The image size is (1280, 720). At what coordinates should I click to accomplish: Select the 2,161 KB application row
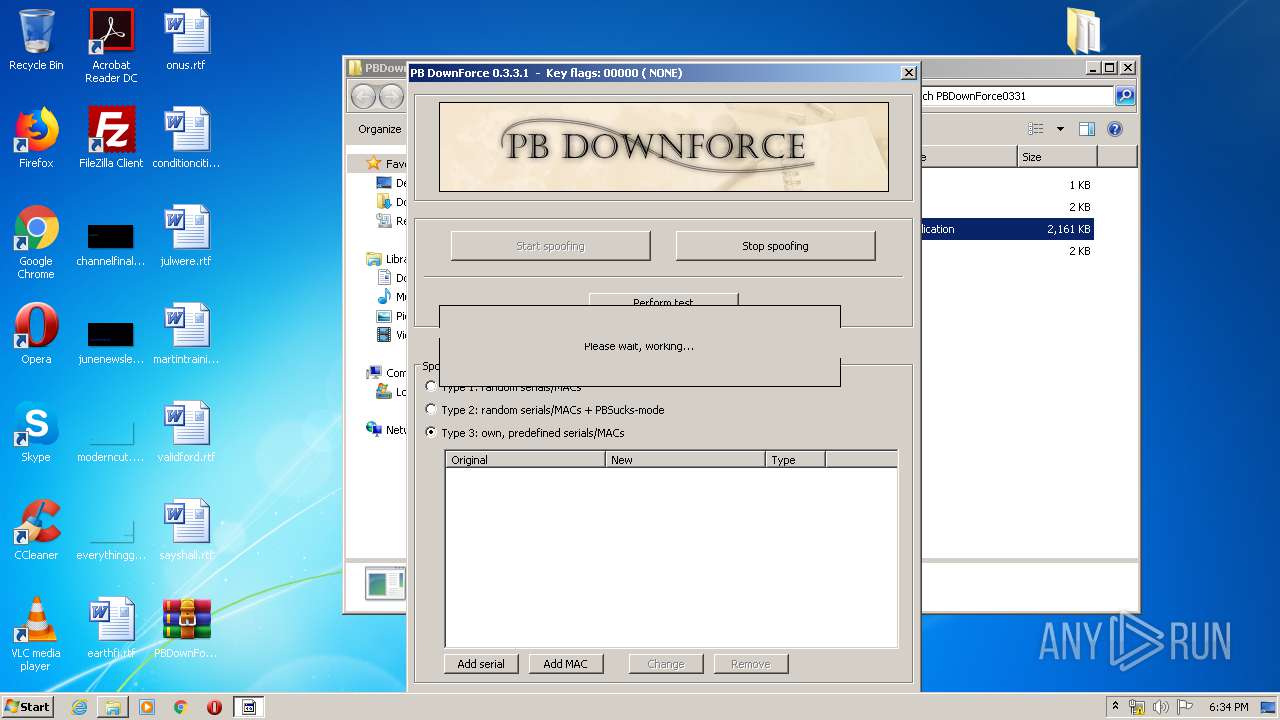point(1006,229)
